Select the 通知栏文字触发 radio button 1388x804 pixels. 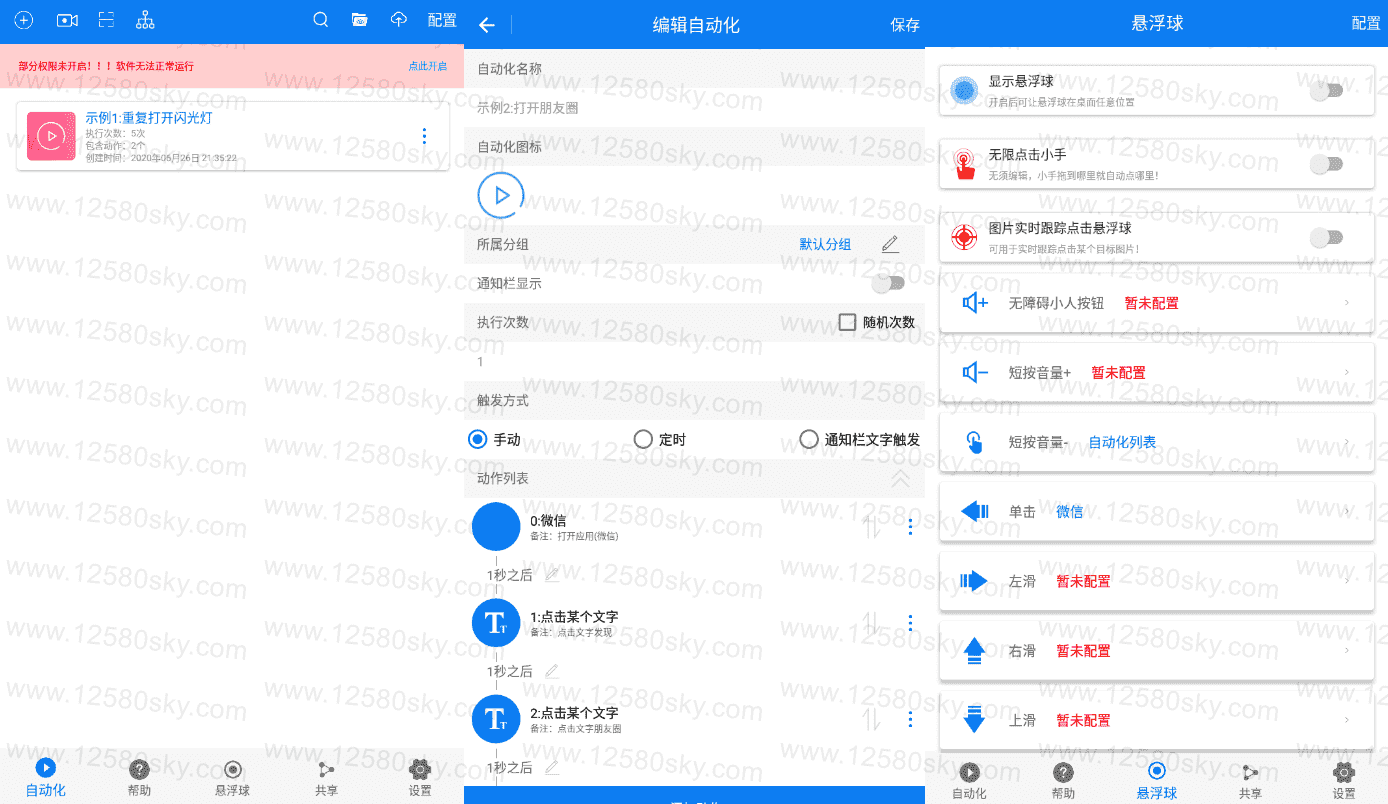(809, 439)
